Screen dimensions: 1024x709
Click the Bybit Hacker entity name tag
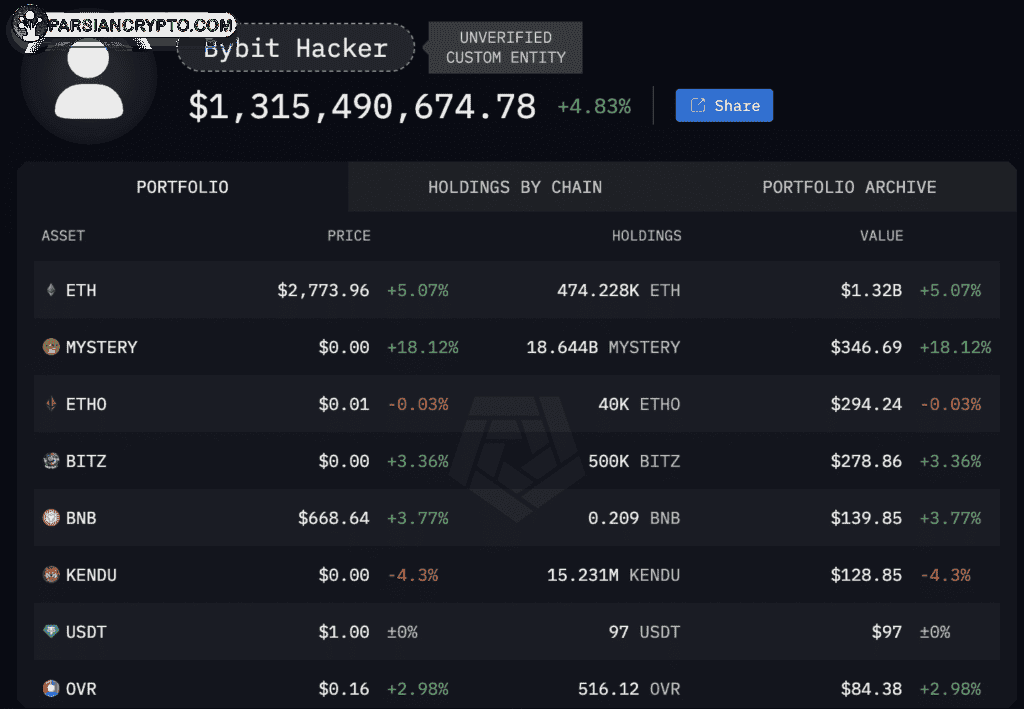coord(295,48)
